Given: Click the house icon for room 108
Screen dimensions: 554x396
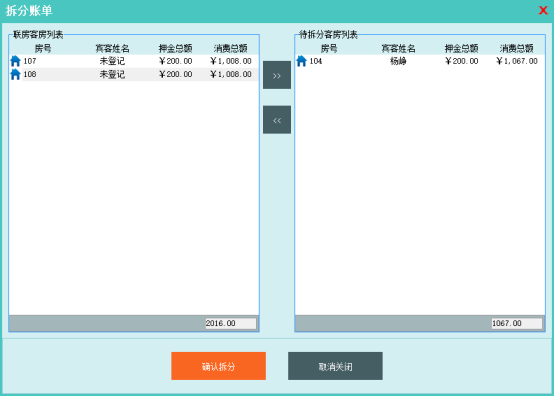Looking at the screenshot, I should 15,75.
